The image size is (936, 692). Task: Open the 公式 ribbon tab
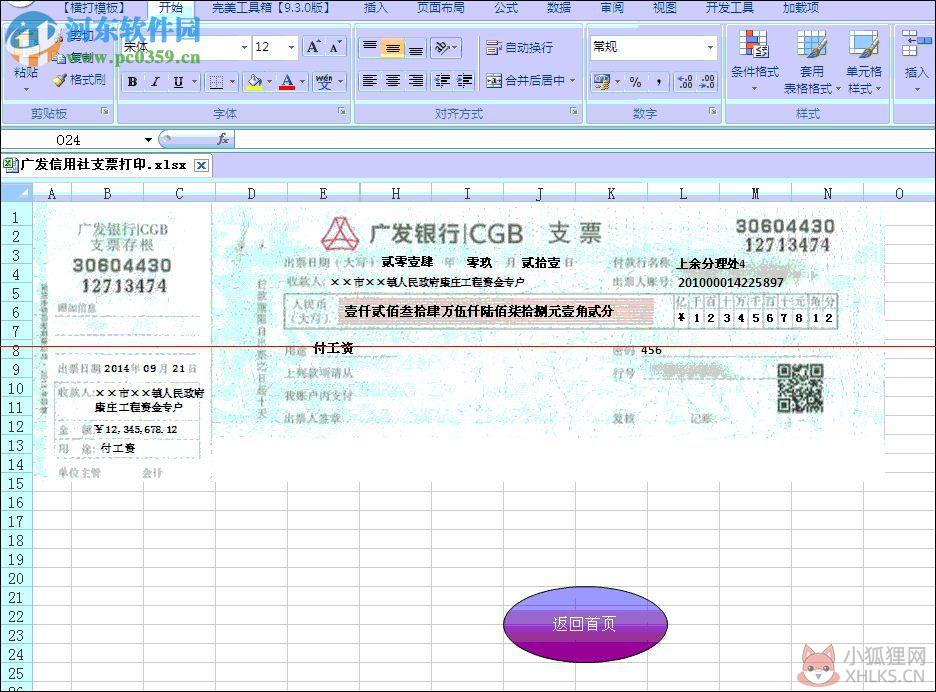click(506, 8)
